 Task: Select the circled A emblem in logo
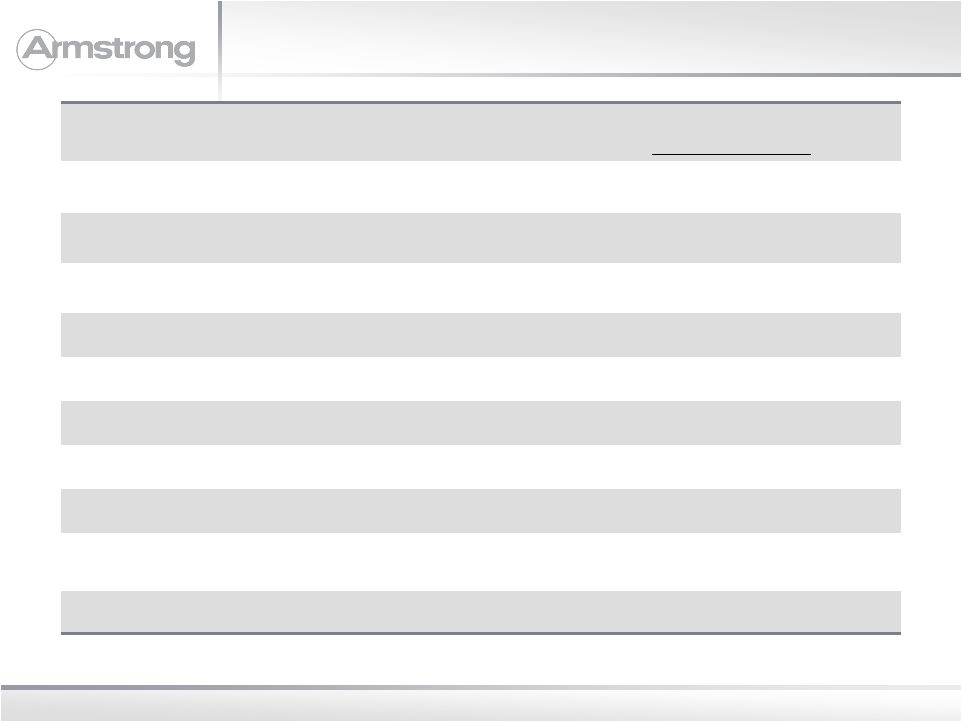tap(37, 50)
